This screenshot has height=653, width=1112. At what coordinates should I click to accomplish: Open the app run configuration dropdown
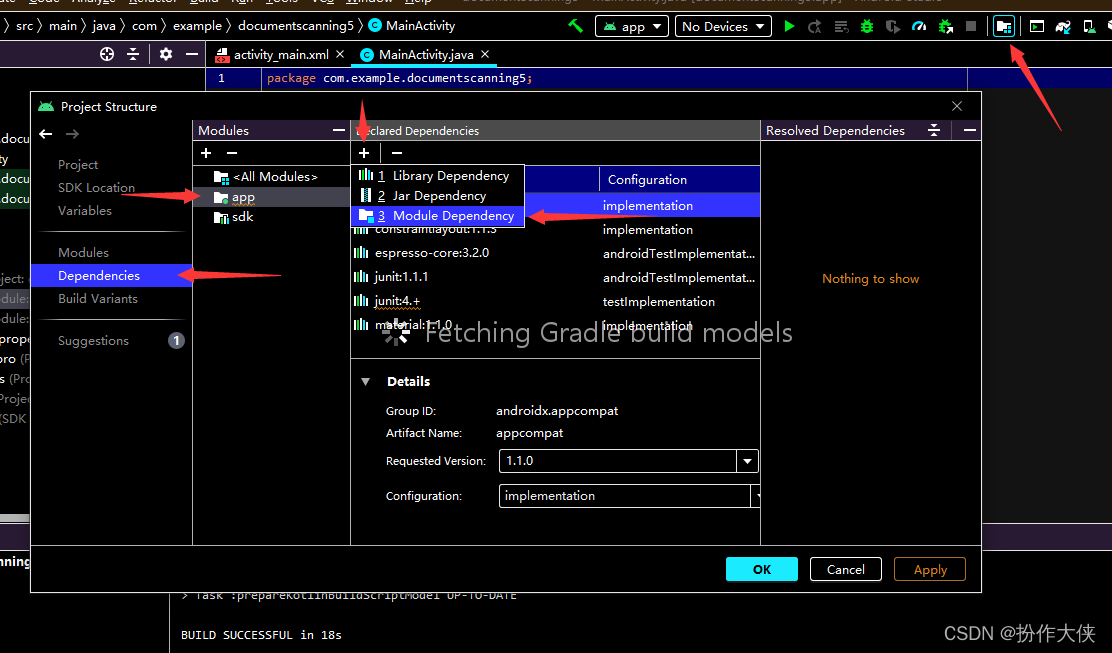point(632,26)
